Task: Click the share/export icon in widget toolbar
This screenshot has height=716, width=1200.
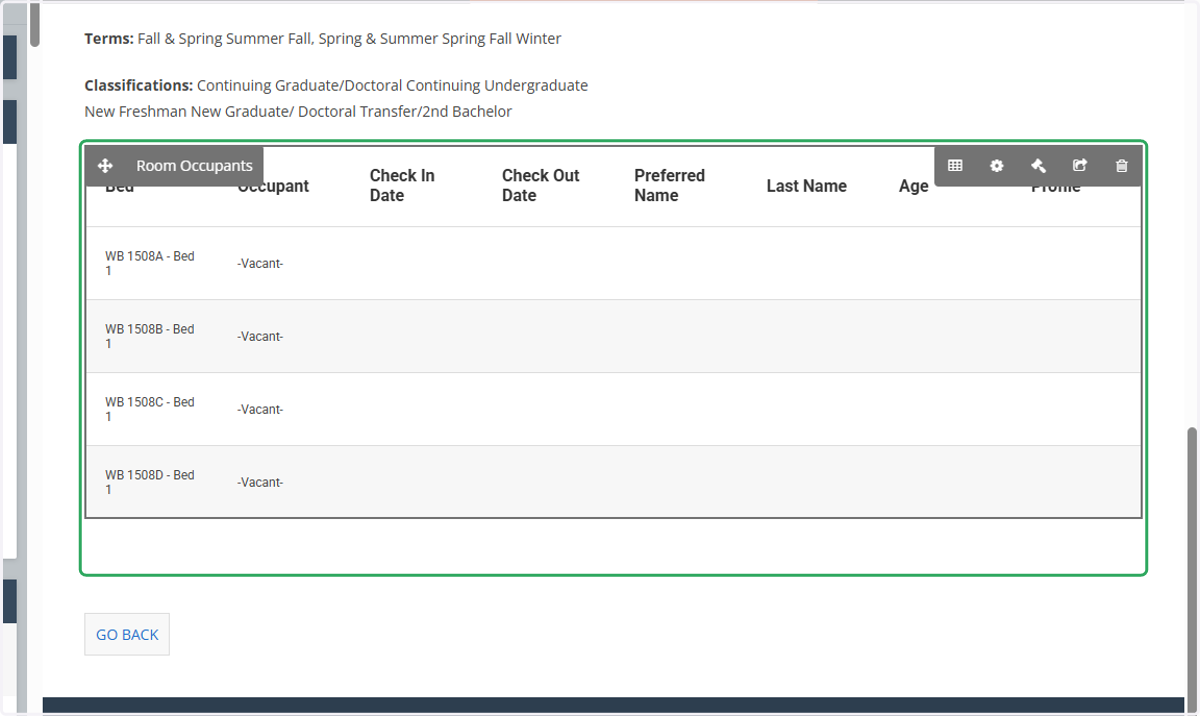Action: 1080,166
